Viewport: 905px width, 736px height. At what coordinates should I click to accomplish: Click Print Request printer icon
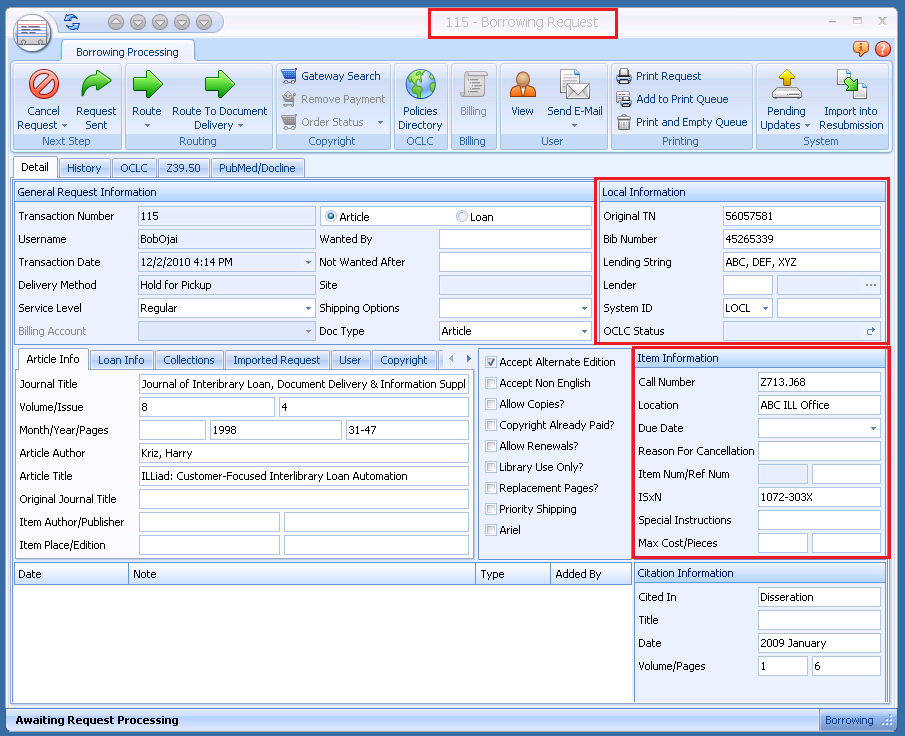(624, 76)
